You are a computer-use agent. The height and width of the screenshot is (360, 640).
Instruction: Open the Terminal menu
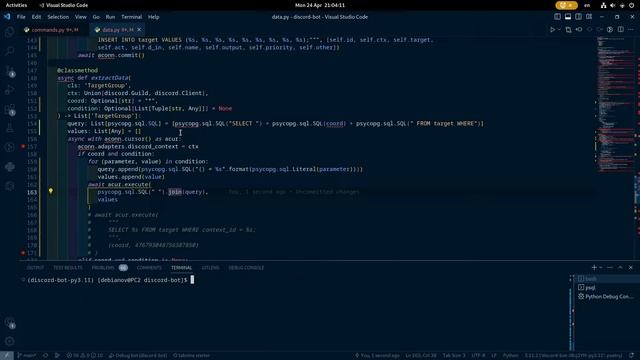click(131, 17)
